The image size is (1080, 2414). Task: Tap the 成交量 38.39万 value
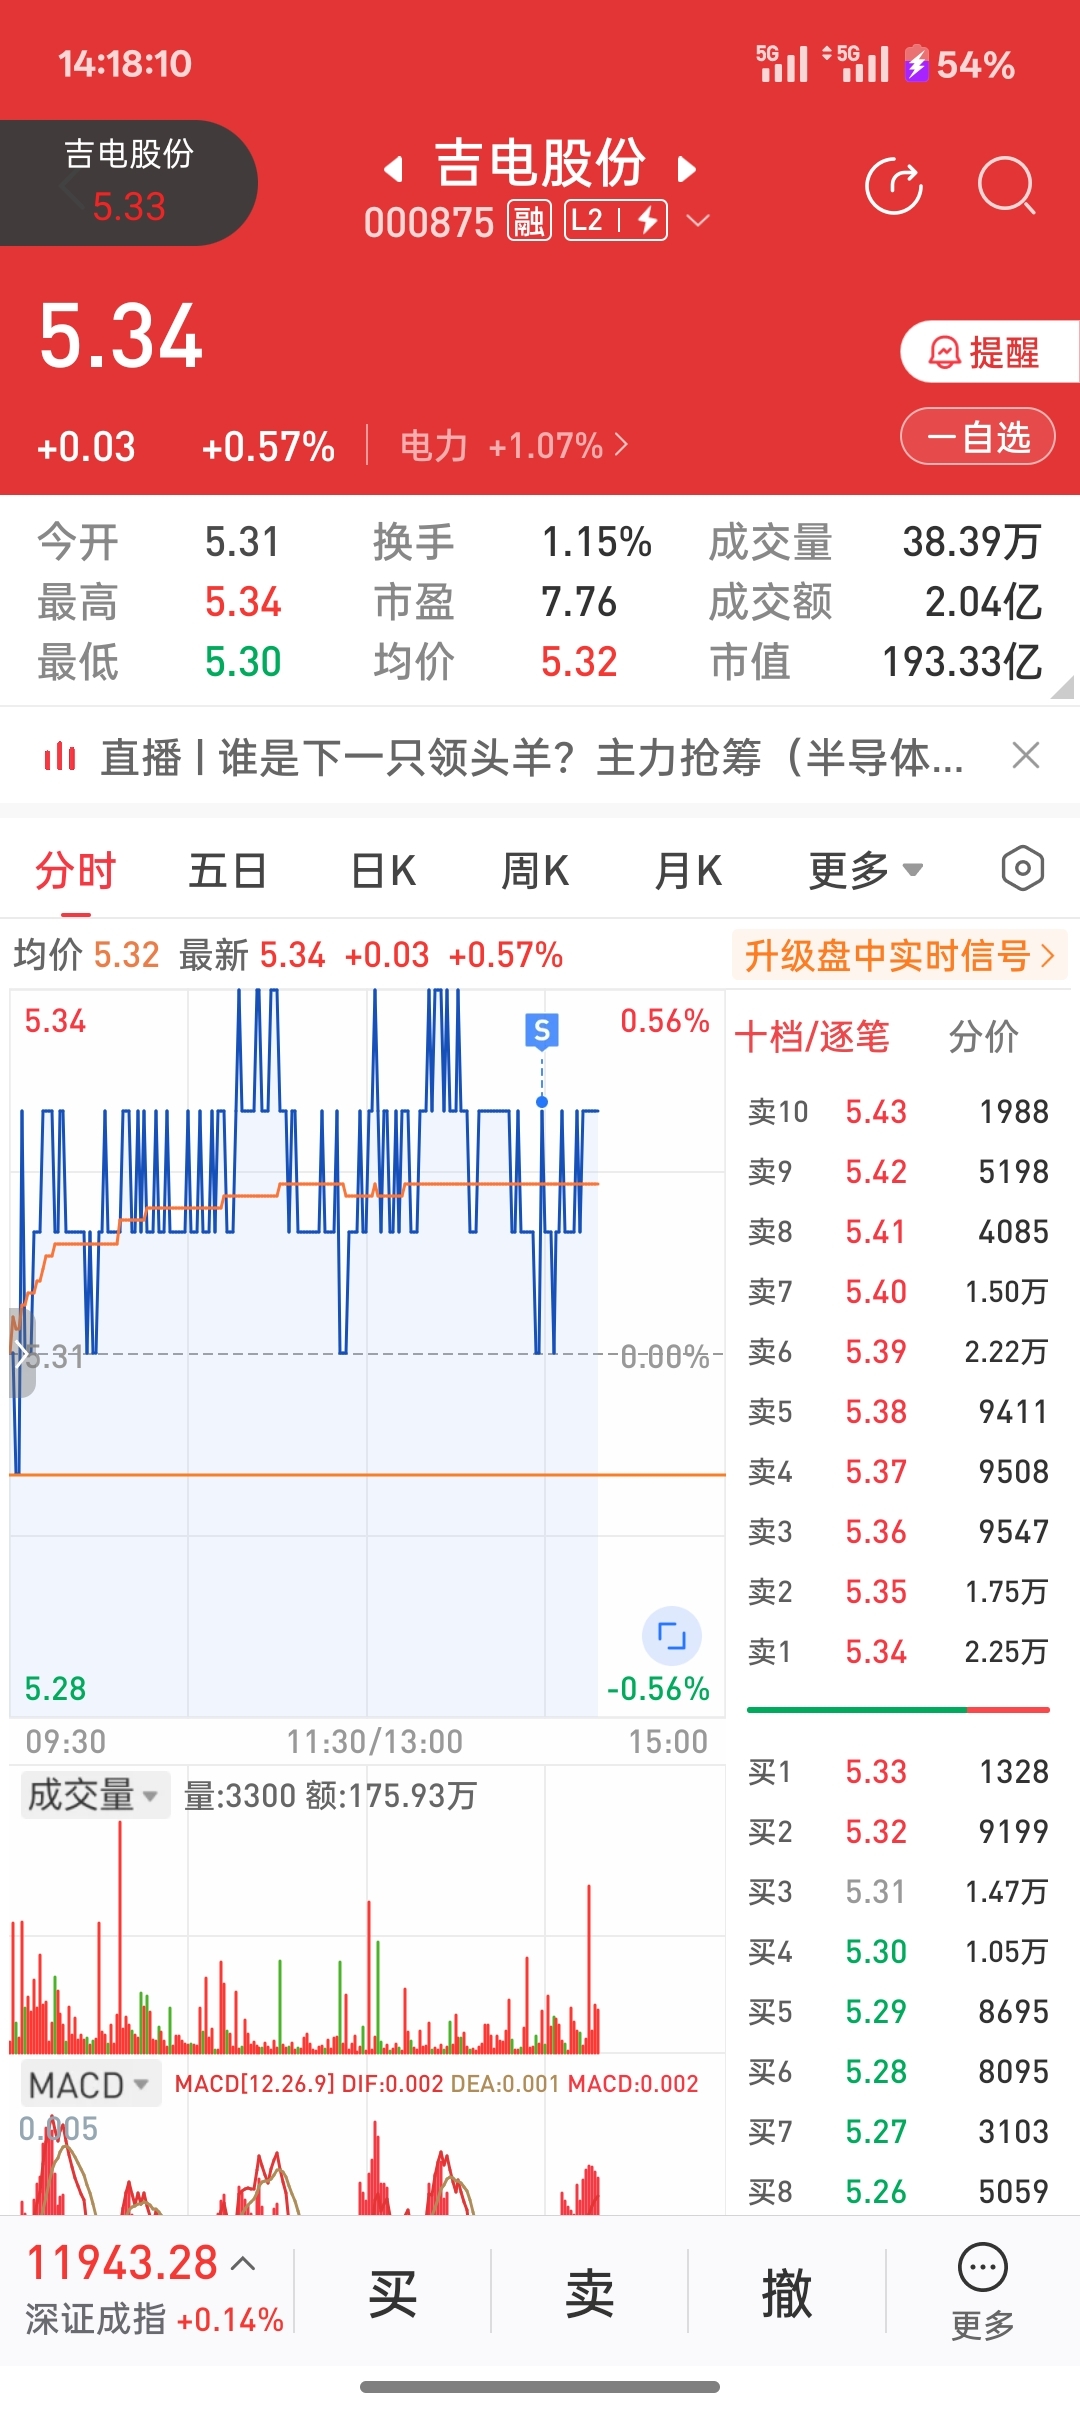(x=972, y=542)
